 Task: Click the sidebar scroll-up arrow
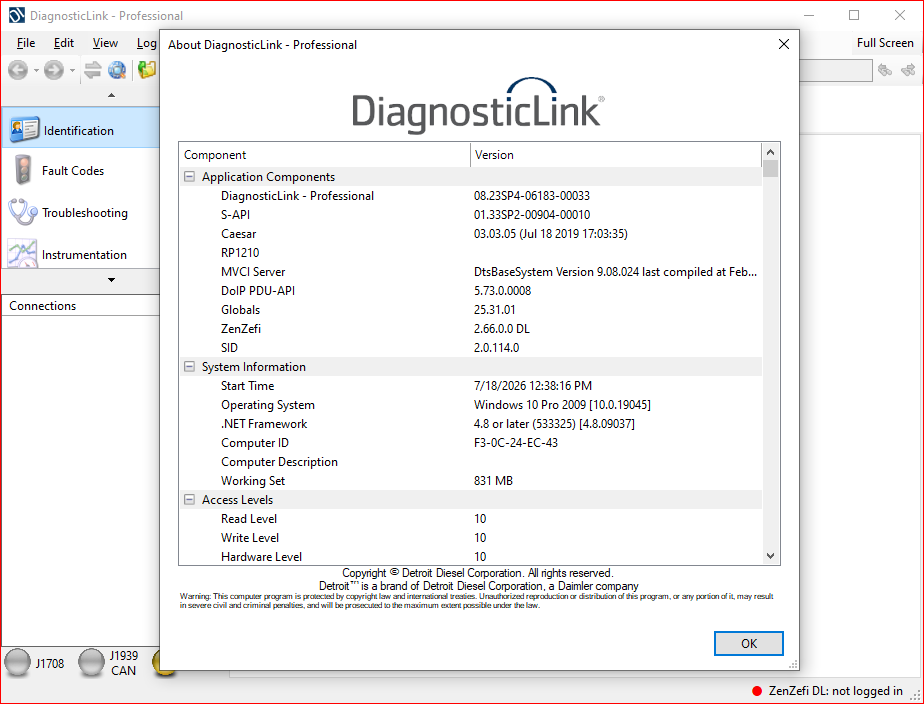111,95
